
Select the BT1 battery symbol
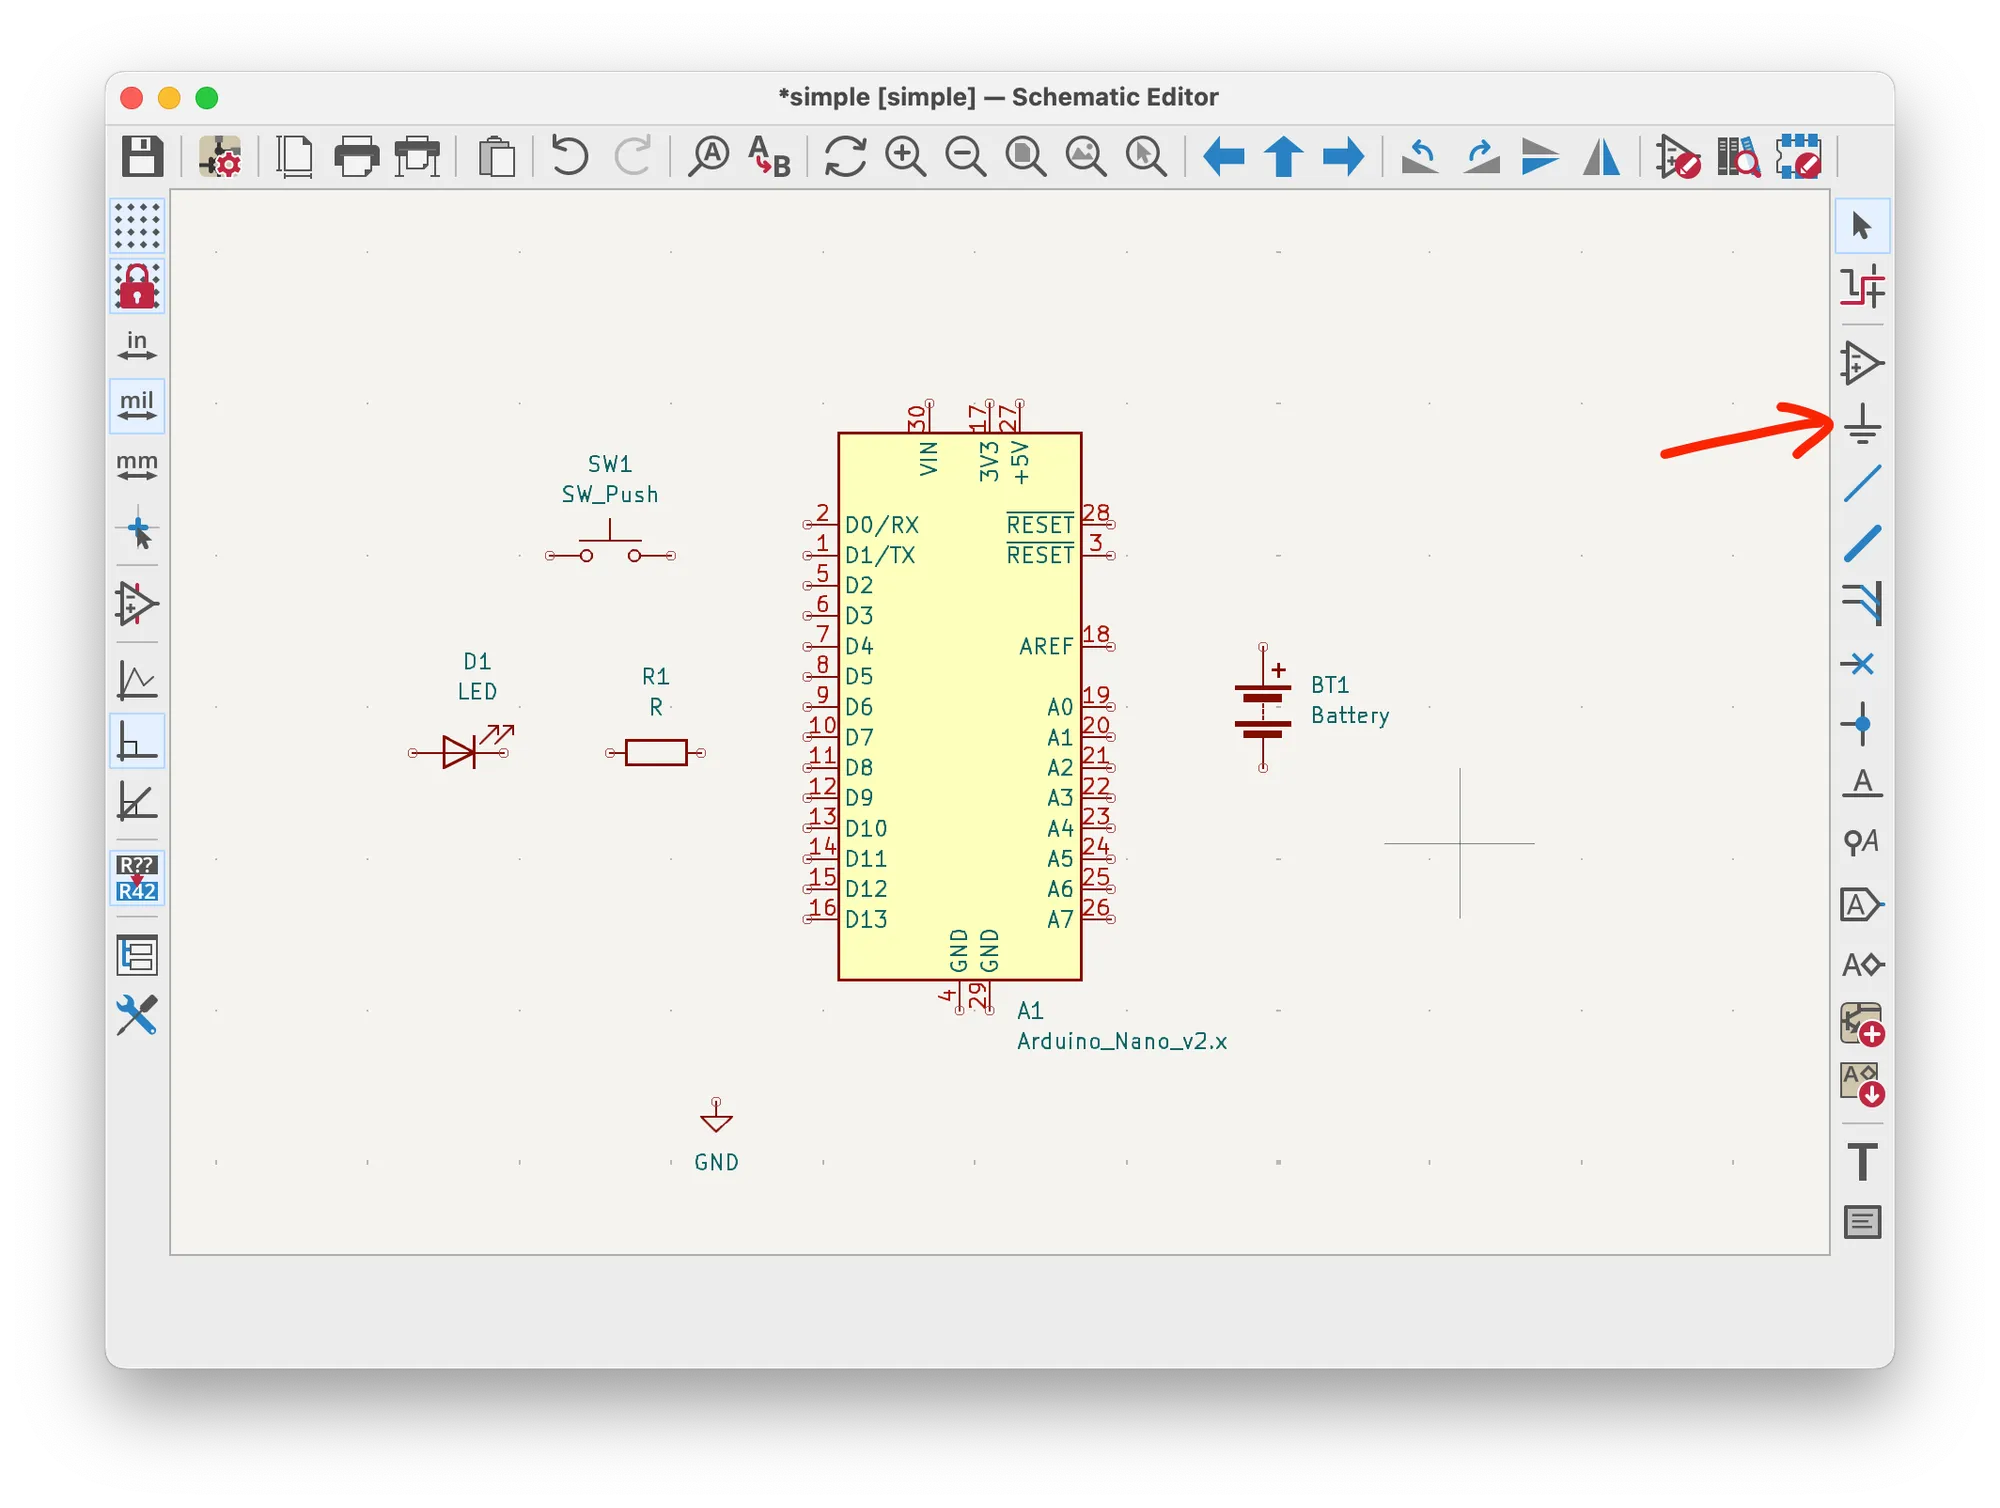[x=1263, y=708]
